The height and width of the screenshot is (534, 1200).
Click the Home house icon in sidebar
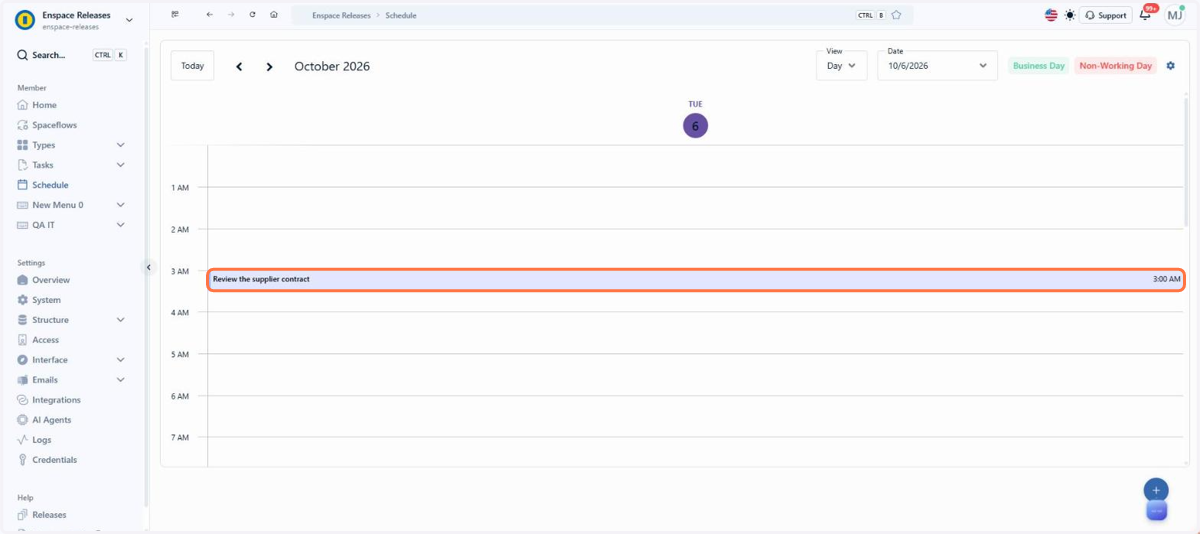tap(23, 105)
